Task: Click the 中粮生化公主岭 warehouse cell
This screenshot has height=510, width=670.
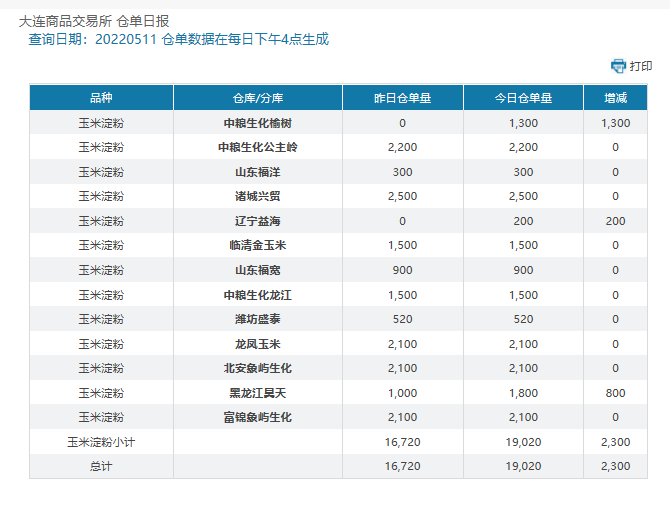Action: 258,147
